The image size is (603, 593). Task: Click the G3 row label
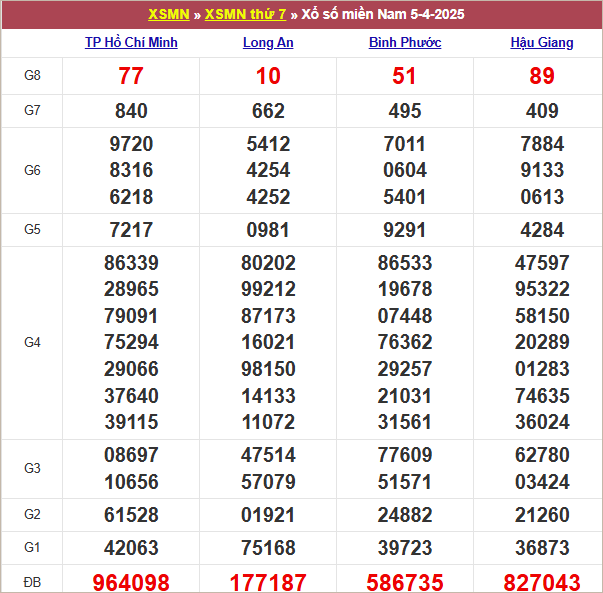(x=32, y=468)
